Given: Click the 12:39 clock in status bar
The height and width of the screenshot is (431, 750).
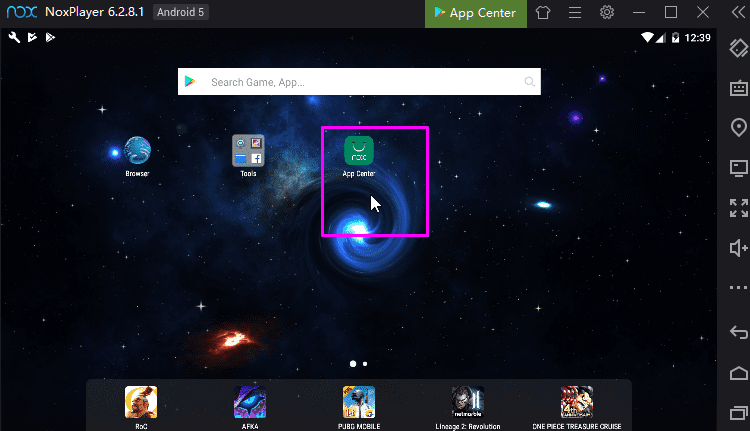Looking at the screenshot, I should tap(697, 38).
